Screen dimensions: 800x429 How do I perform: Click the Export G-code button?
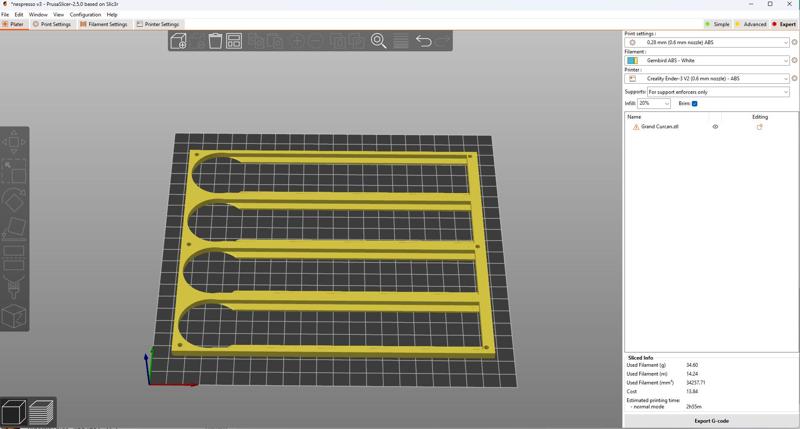pyautogui.click(x=711, y=421)
